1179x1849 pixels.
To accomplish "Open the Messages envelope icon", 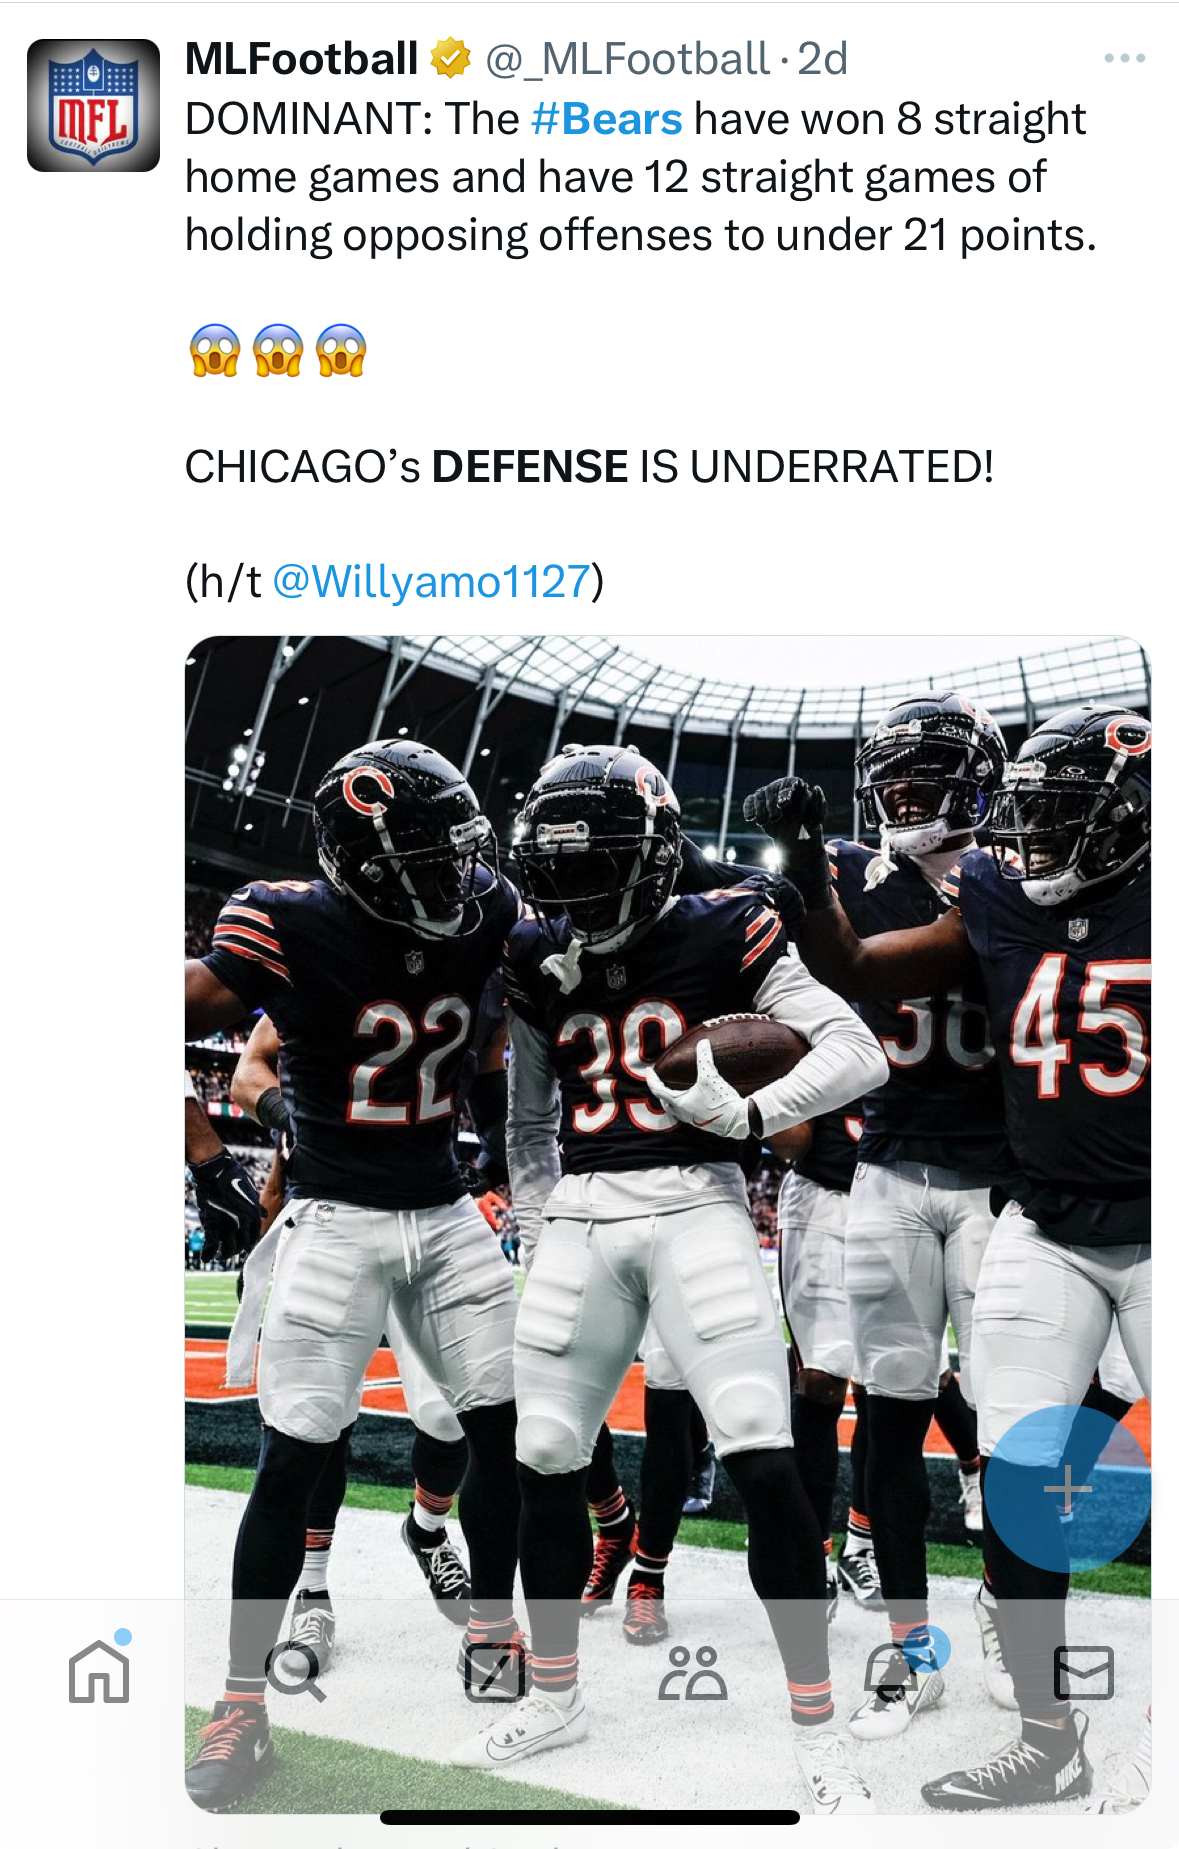I will pyautogui.click(x=1084, y=1673).
